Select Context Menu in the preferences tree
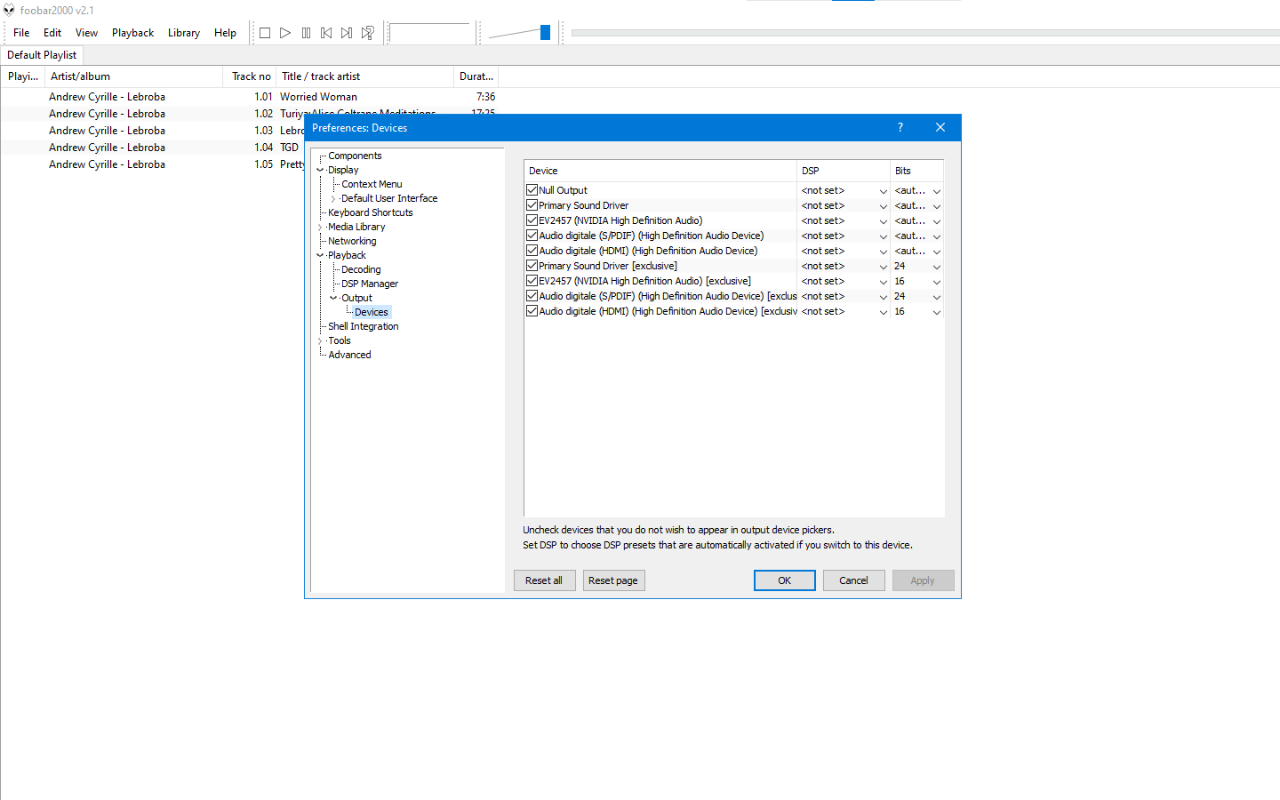This screenshot has height=800, width=1280. [372, 184]
